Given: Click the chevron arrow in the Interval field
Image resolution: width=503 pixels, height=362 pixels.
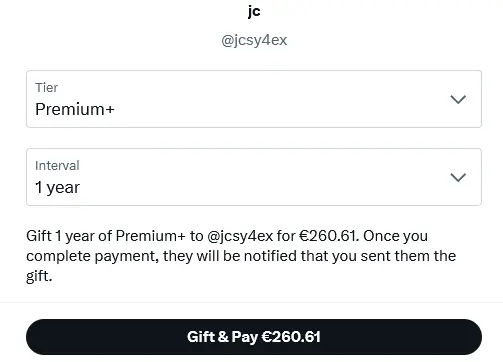Looking at the screenshot, I should click(458, 177).
